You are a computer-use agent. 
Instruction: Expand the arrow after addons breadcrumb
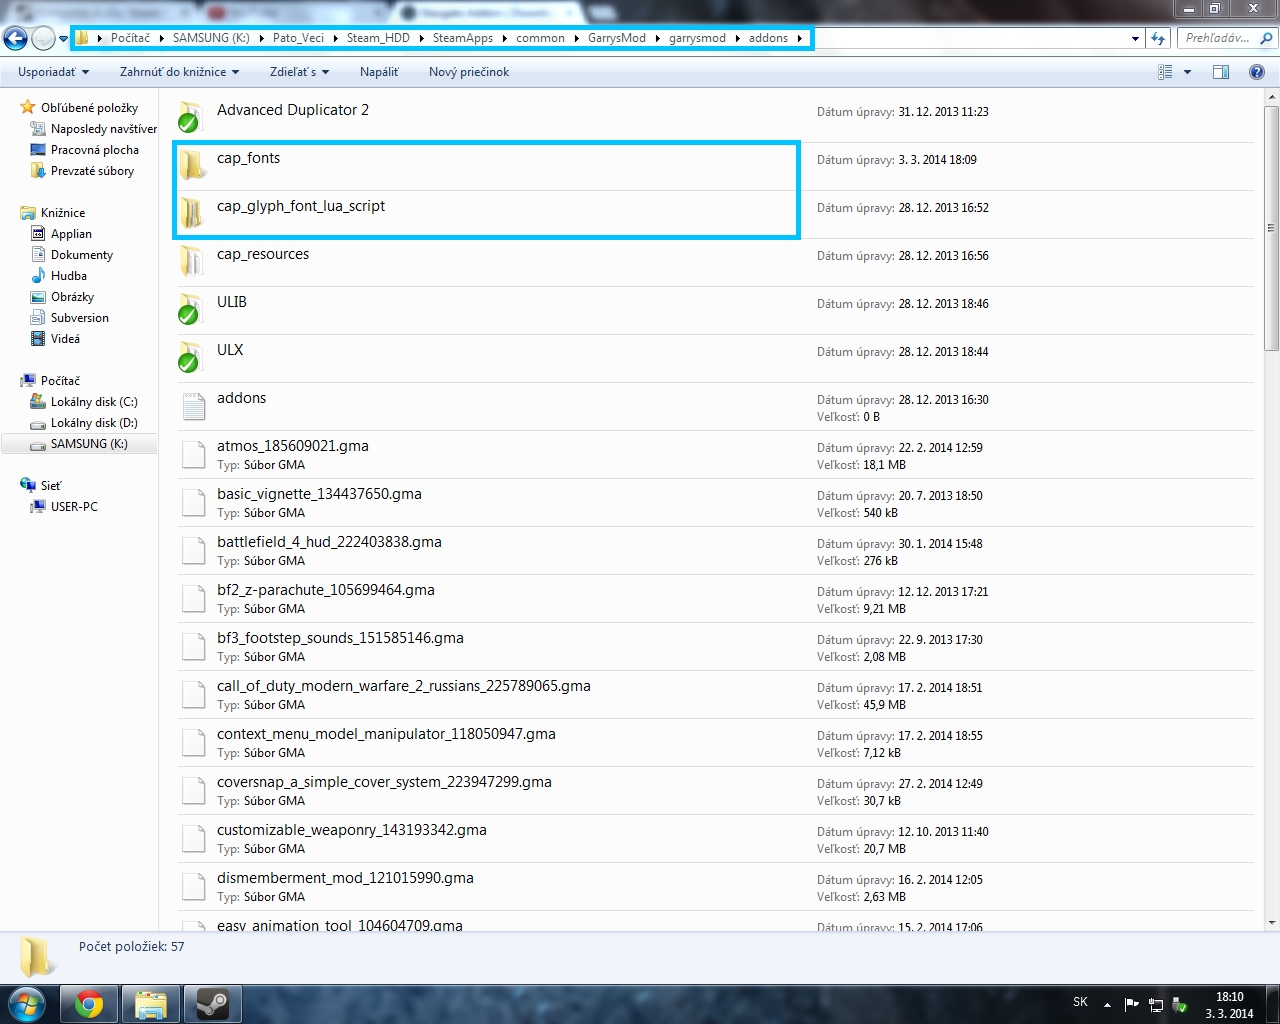pyautogui.click(x=800, y=38)
